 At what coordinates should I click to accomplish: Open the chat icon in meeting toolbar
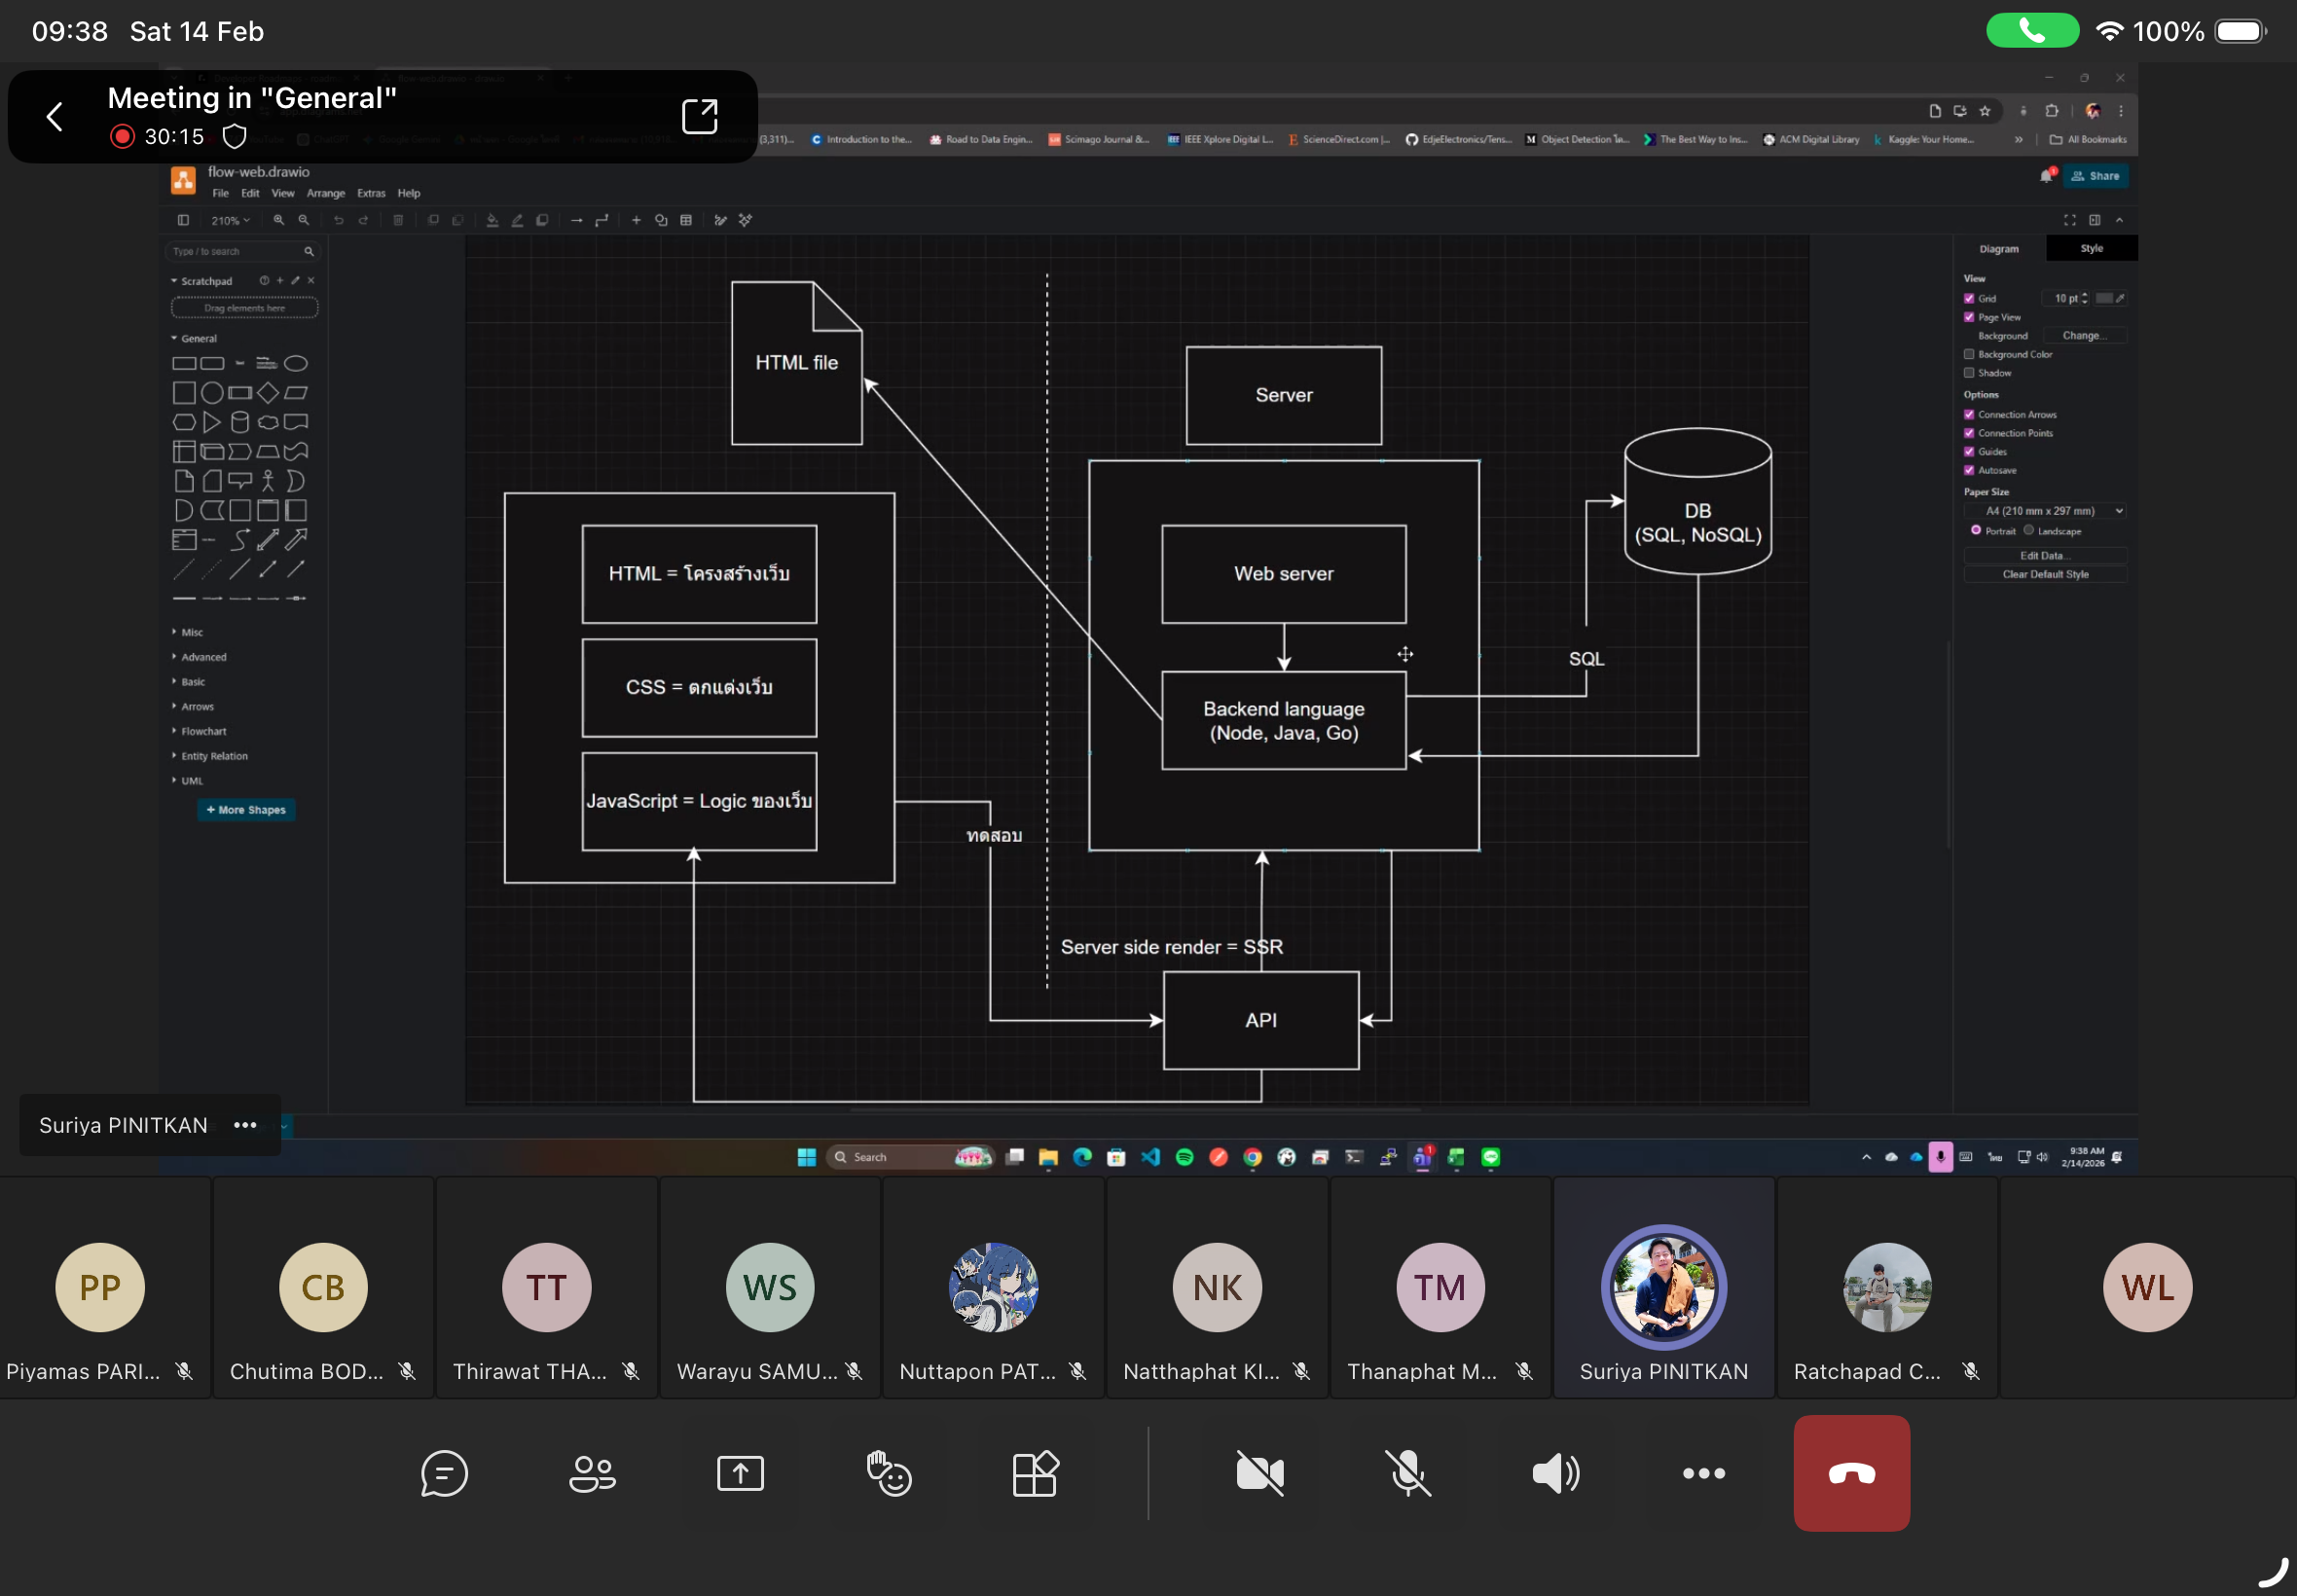[444, 1473]
